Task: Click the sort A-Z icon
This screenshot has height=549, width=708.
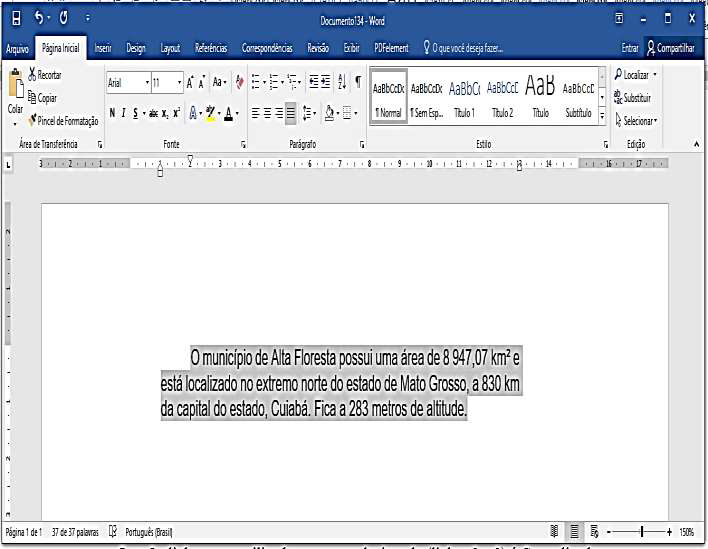Action: (x=342, y=82)
